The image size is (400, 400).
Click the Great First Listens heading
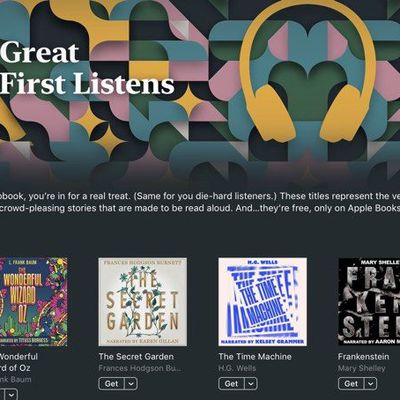click(87, 68)
